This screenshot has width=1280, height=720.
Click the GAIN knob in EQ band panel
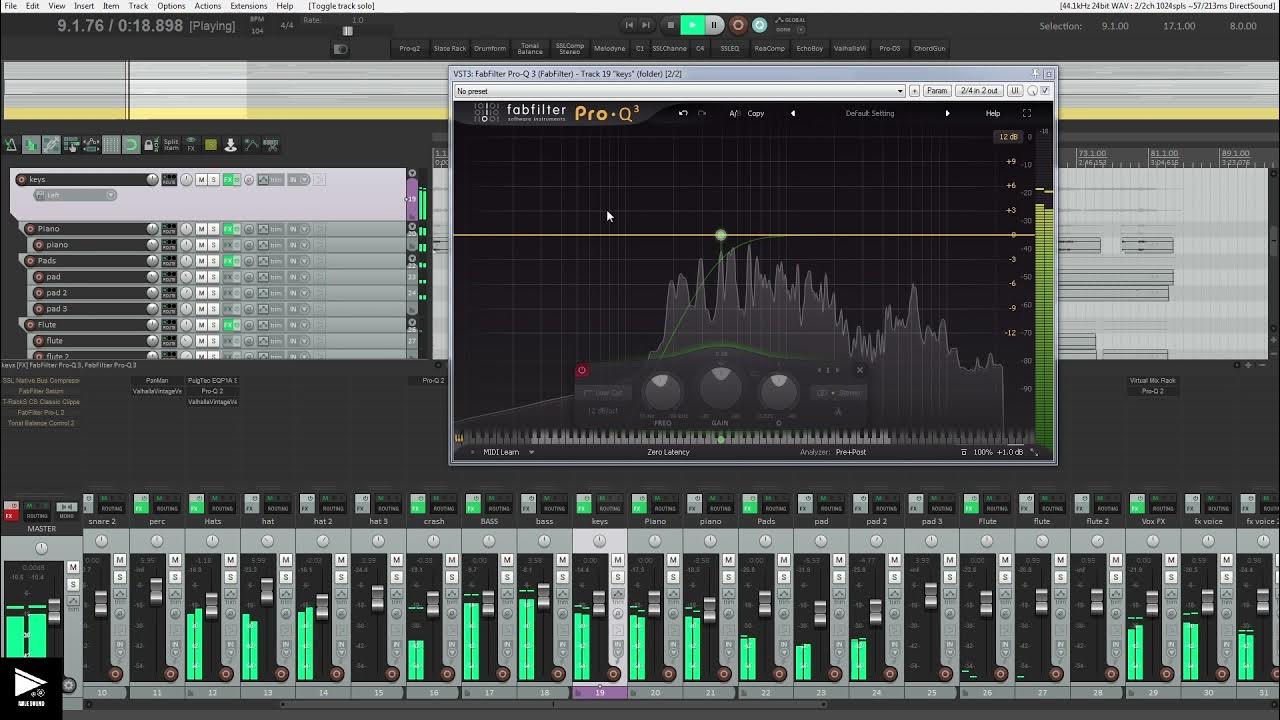point(720,388)
